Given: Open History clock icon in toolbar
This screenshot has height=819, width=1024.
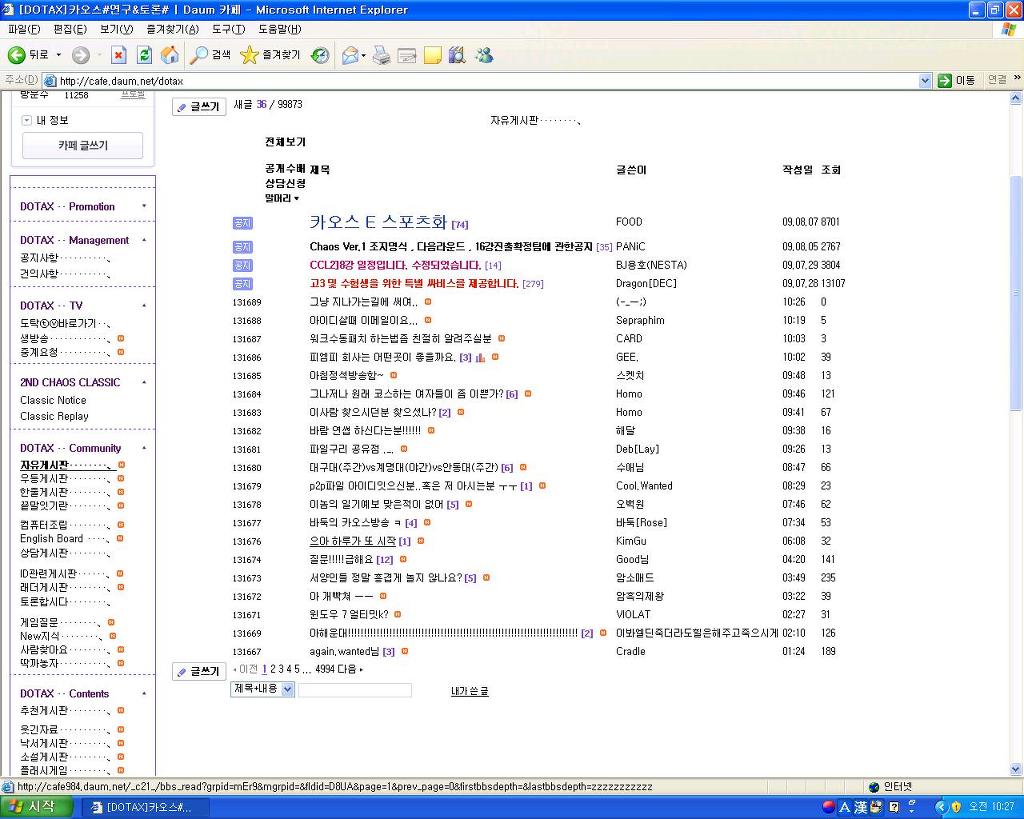Looking at the screenshot, I should (x=320, y=56).
